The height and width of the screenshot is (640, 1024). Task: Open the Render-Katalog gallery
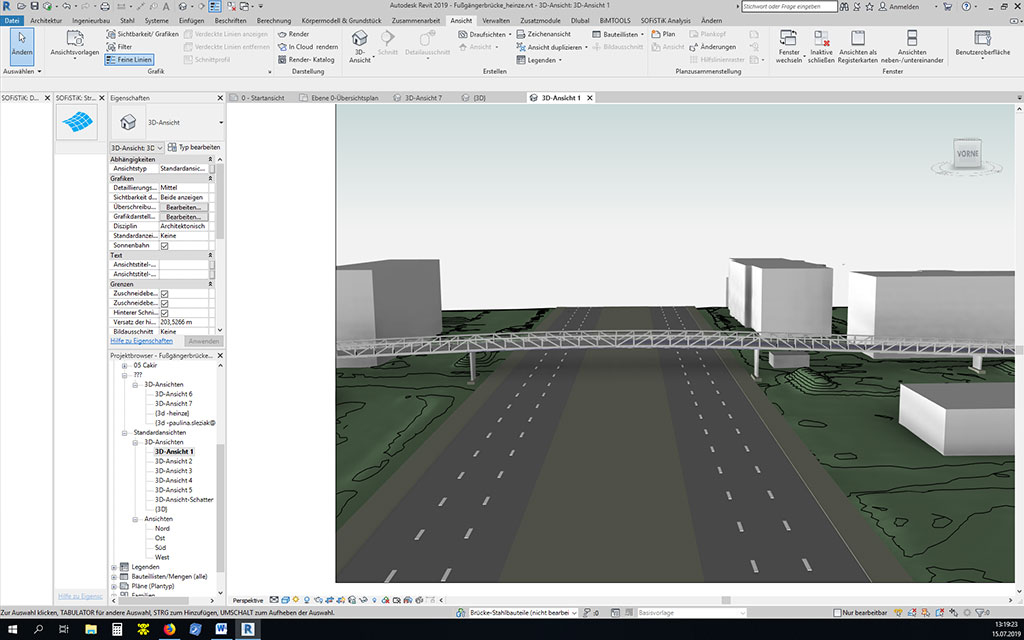[306, 60]
